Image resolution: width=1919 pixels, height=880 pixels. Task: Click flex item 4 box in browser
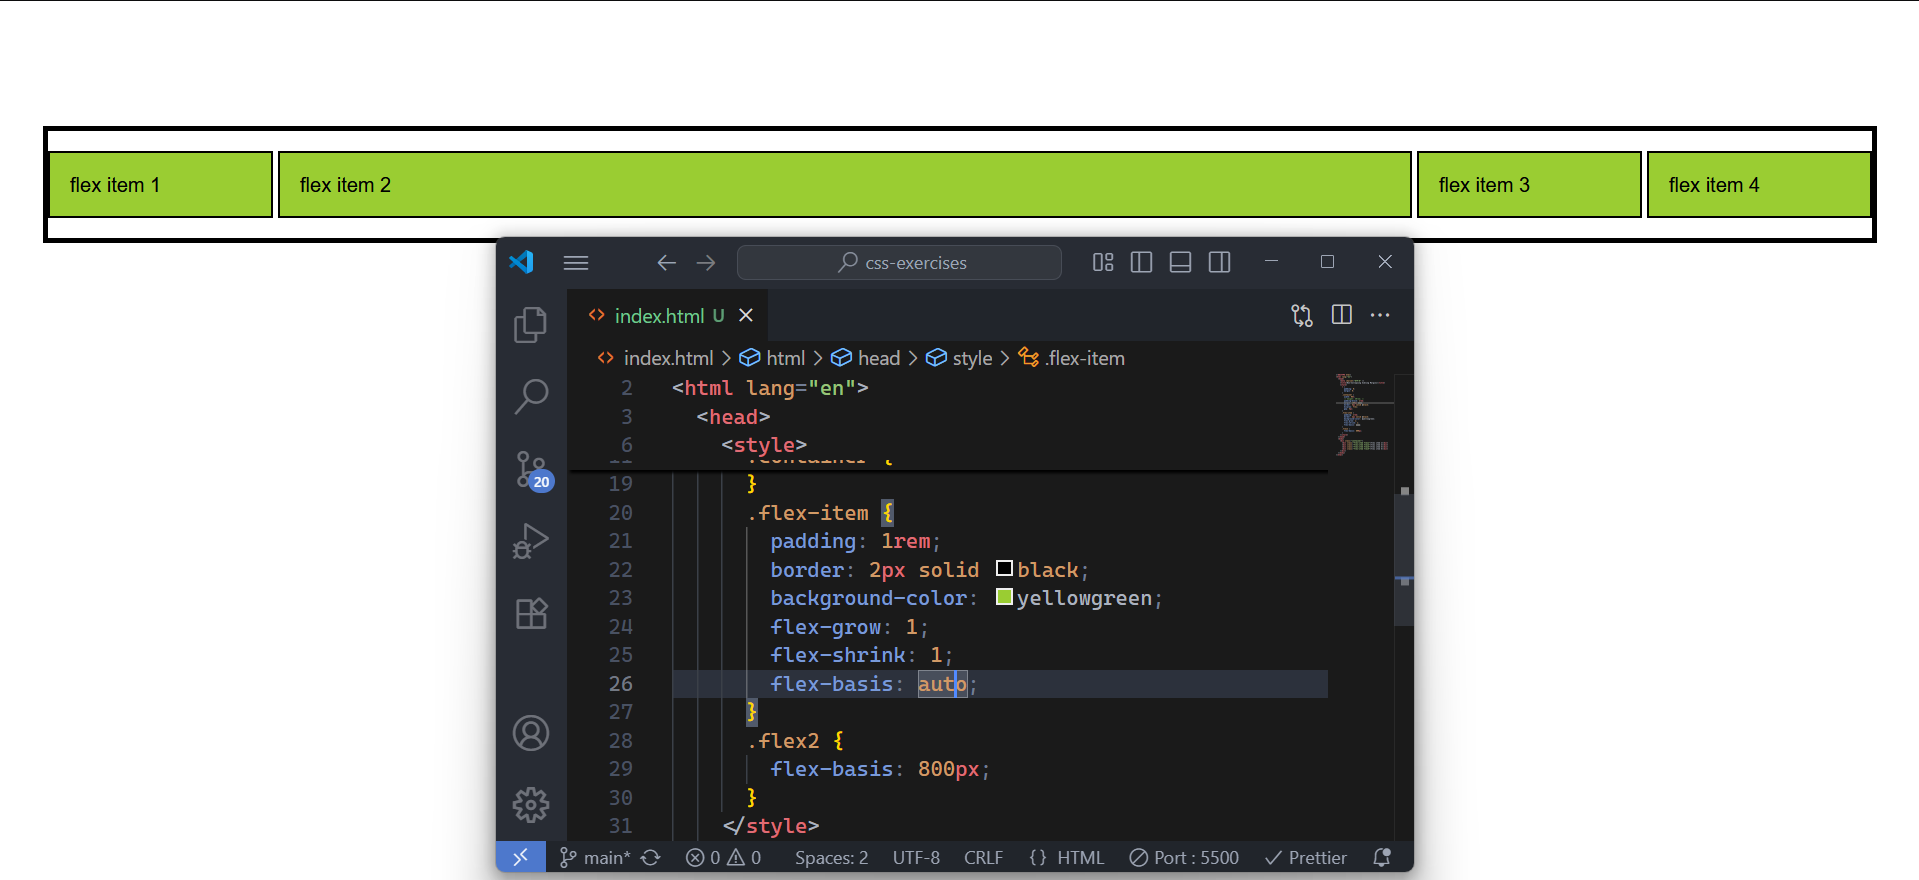(x=1760, y=185)
